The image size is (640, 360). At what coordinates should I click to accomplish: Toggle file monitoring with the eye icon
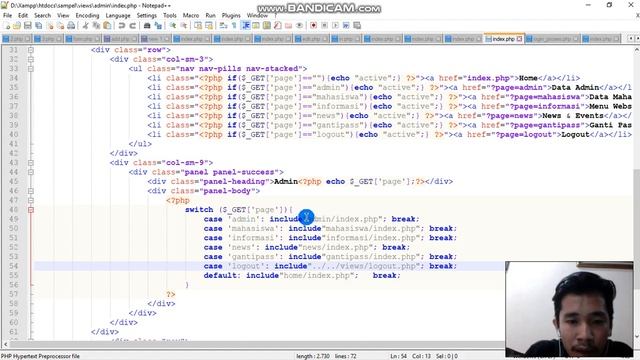[299, 25]
